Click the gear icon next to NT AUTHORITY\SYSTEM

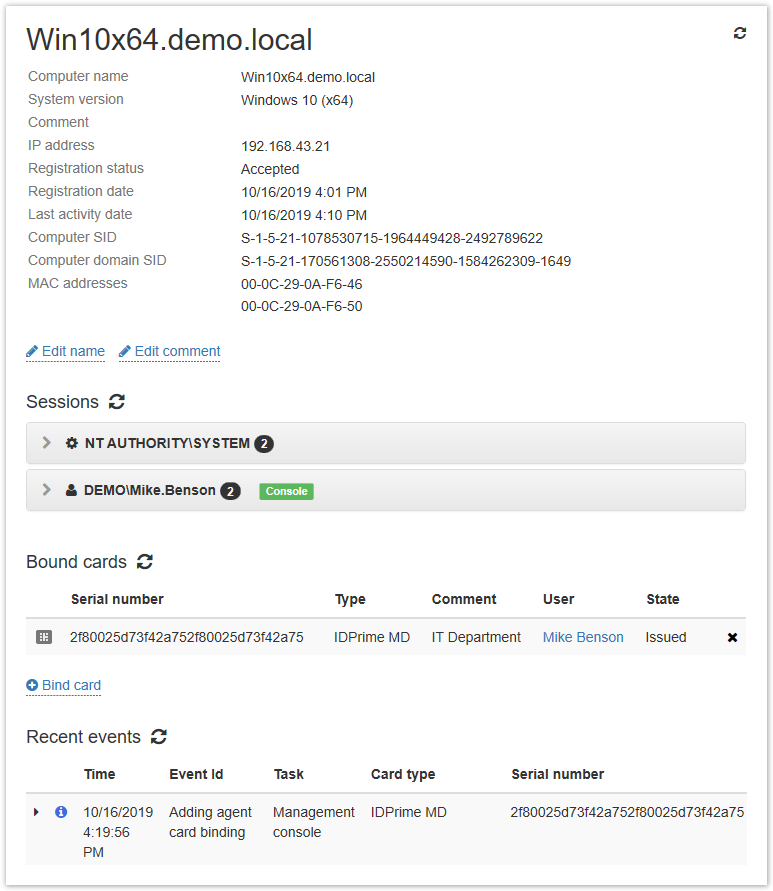click(71, 443)
